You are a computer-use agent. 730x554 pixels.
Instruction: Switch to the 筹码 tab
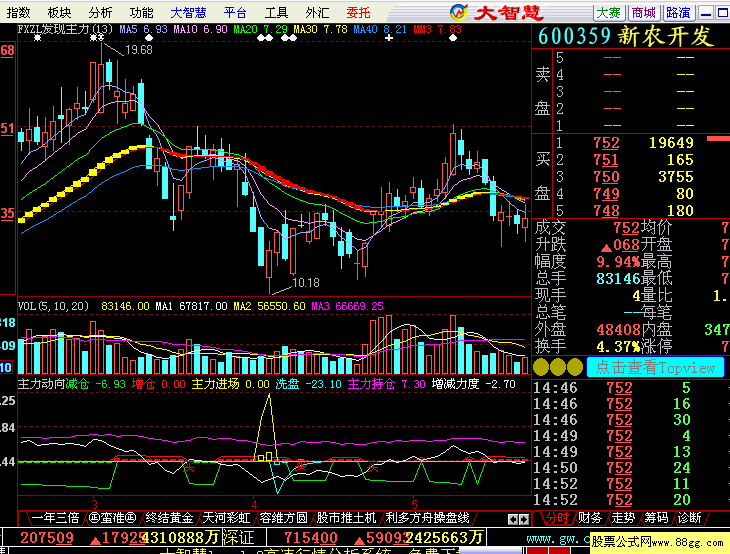(656, 518)
